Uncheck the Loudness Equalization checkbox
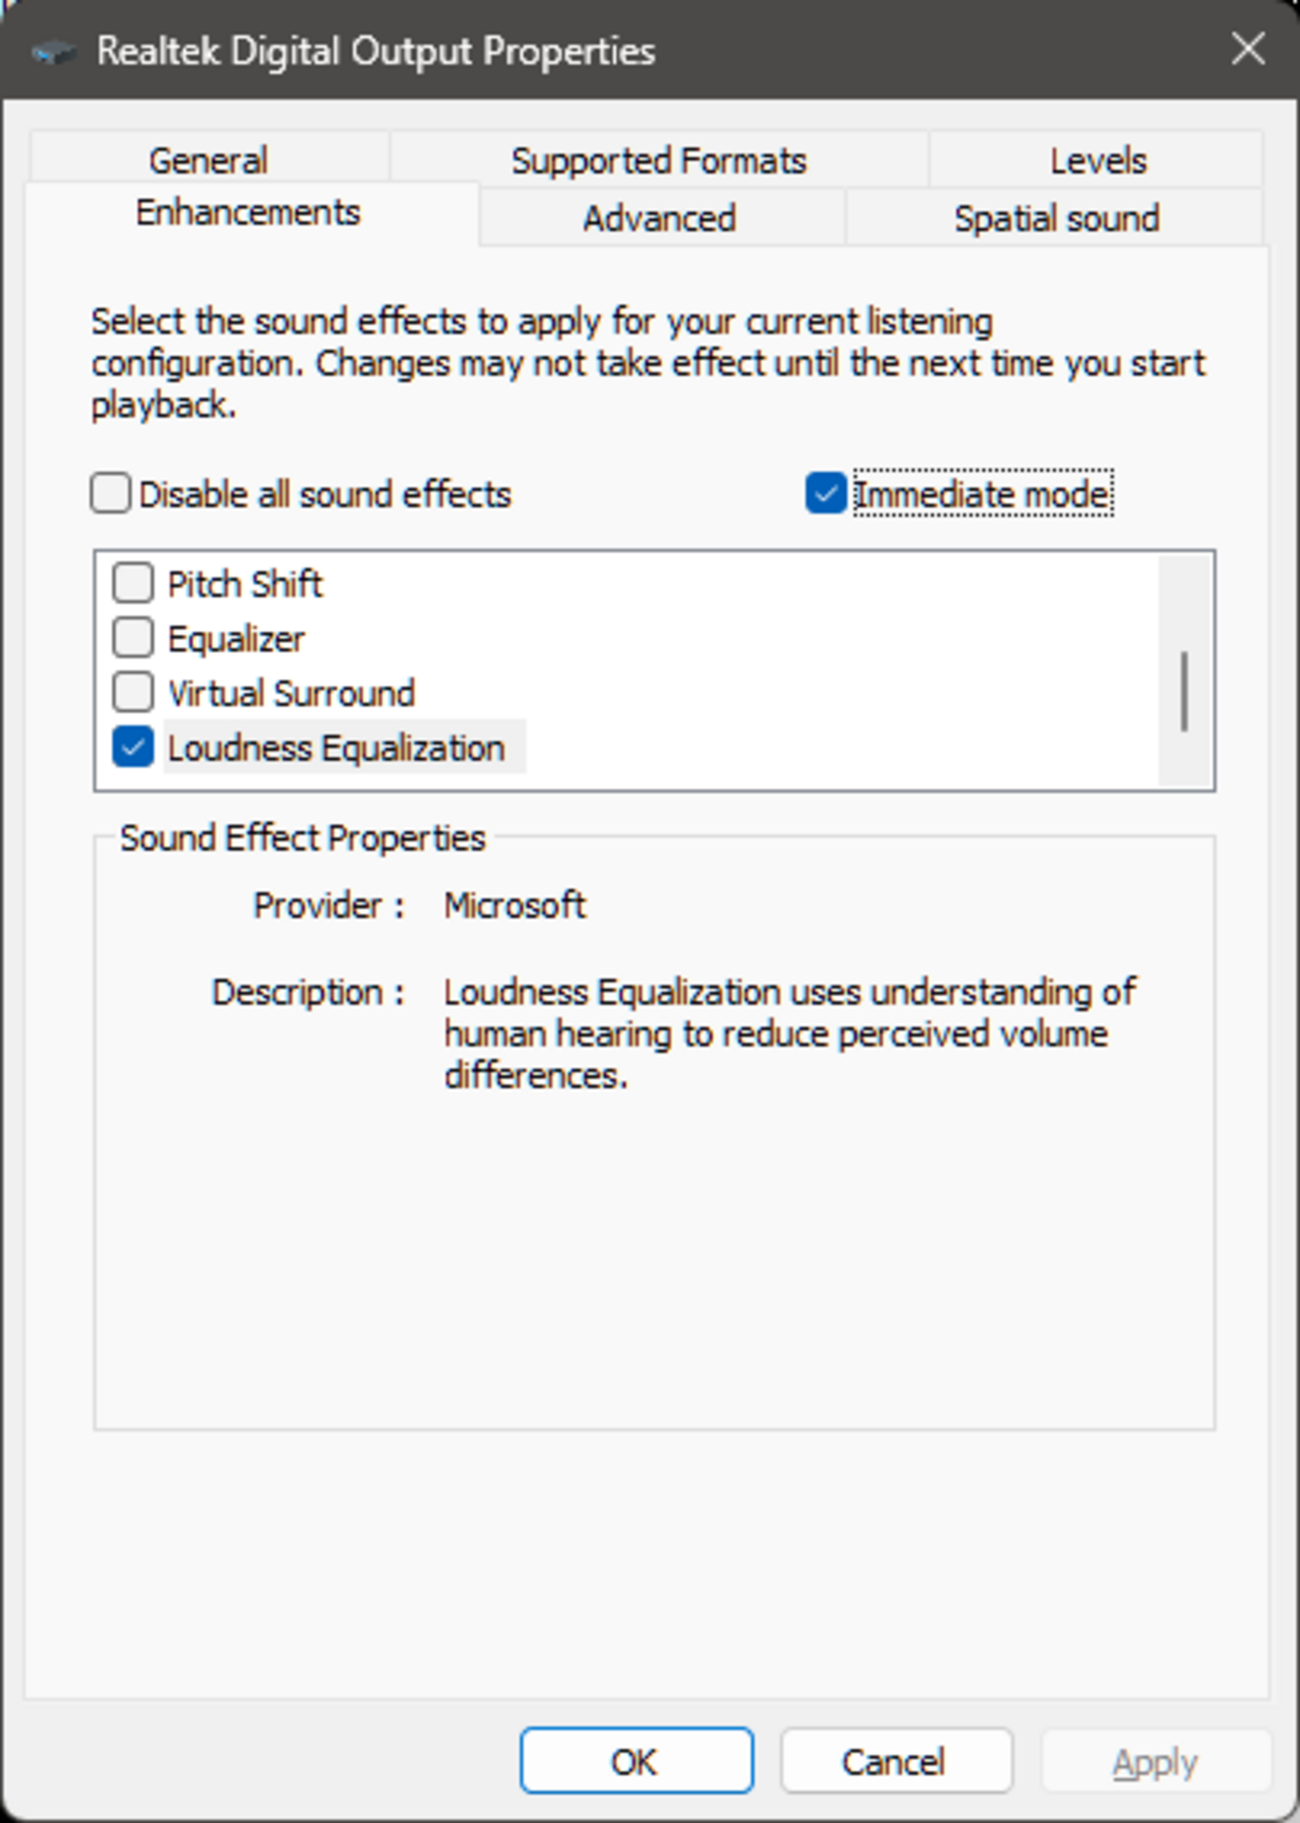Image resolution: width=1300 pixels, height=1823 pixels. pyautogui.click(x=133, y=747)
